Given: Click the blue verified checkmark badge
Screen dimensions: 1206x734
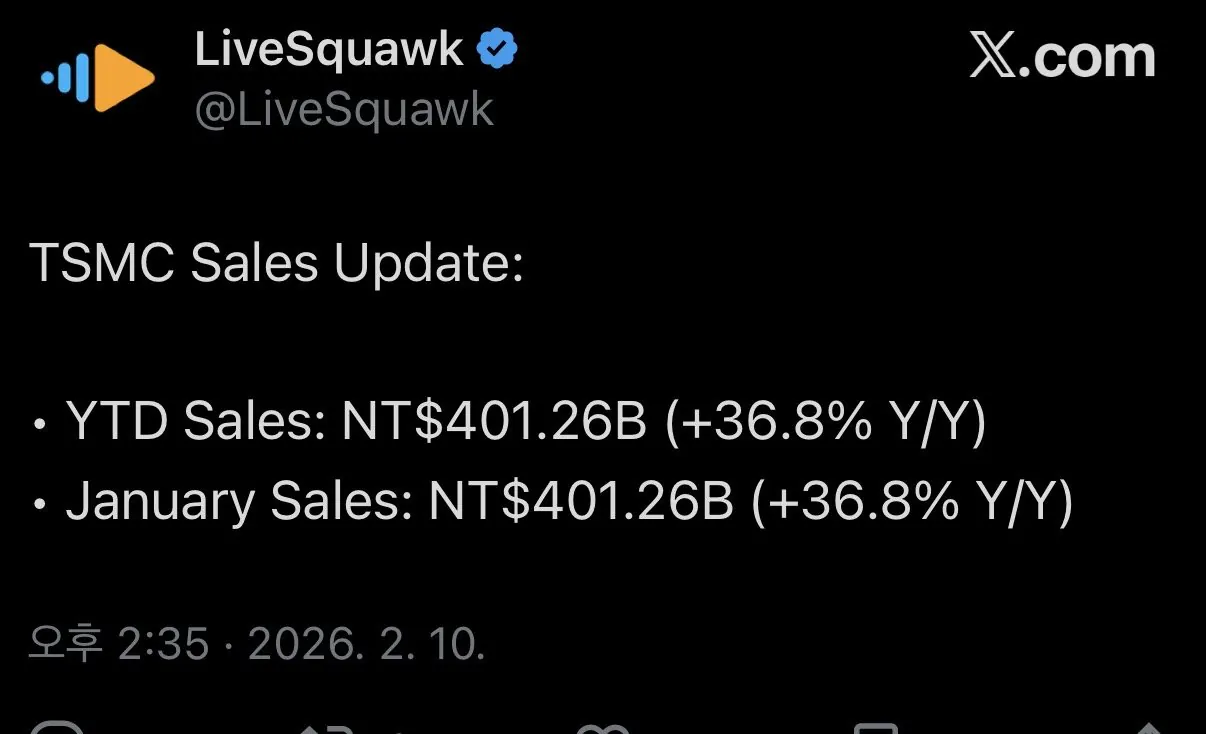Looking at the screenshot, I should 497,49.
